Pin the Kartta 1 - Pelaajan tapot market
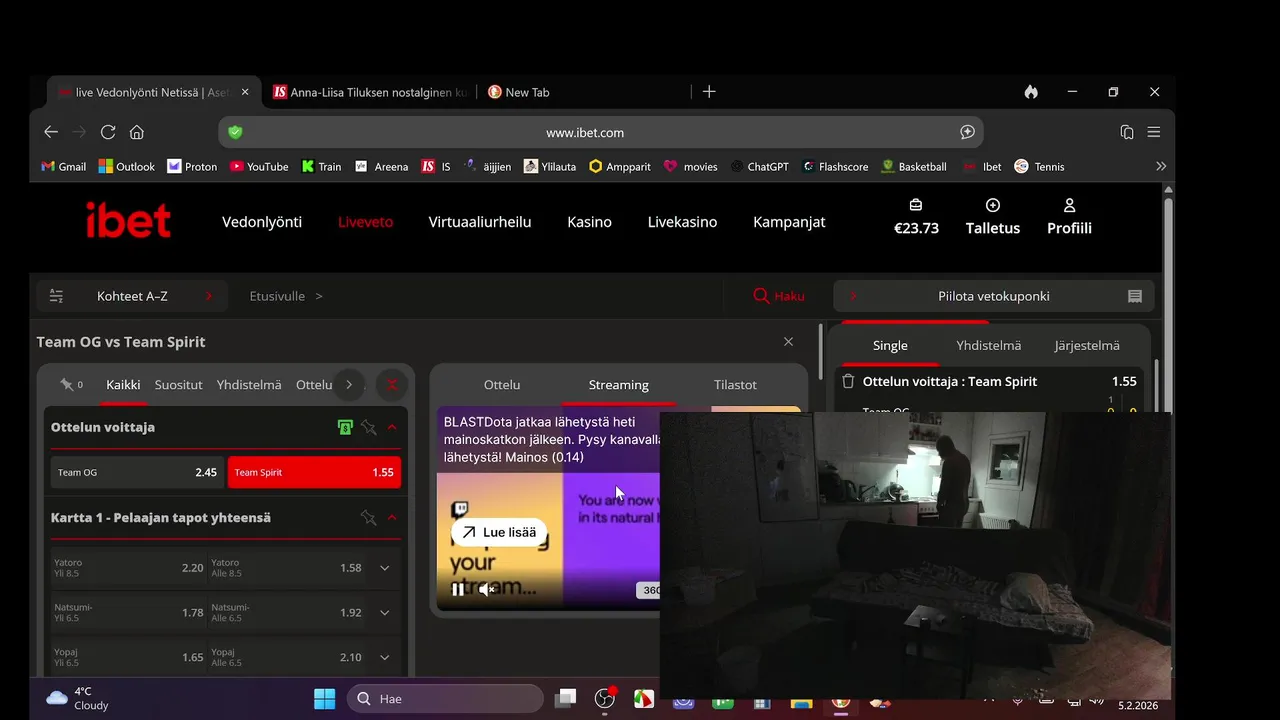Viewport: 1280px width, 720px height. [369, 517]
